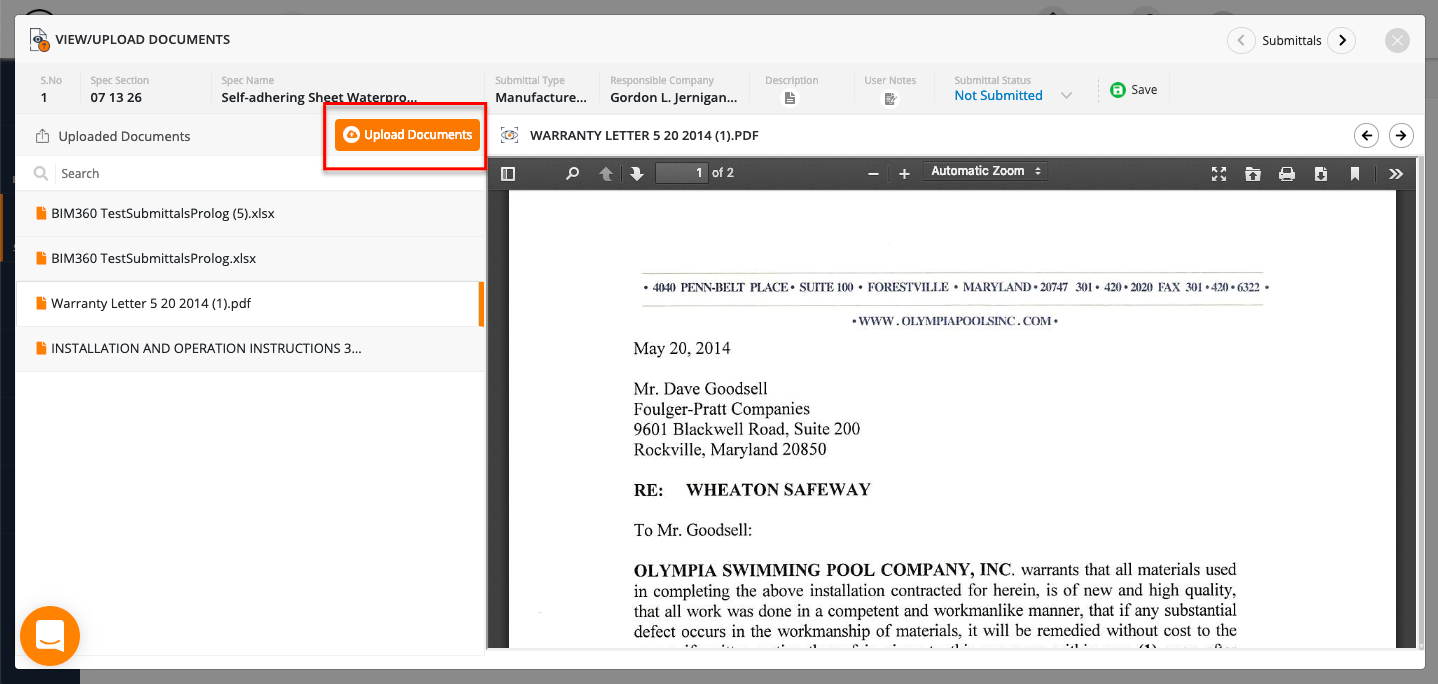Print the PDF document
Screen dimensions: 1438x684
pyautogui.click(x=1287, y=174)
